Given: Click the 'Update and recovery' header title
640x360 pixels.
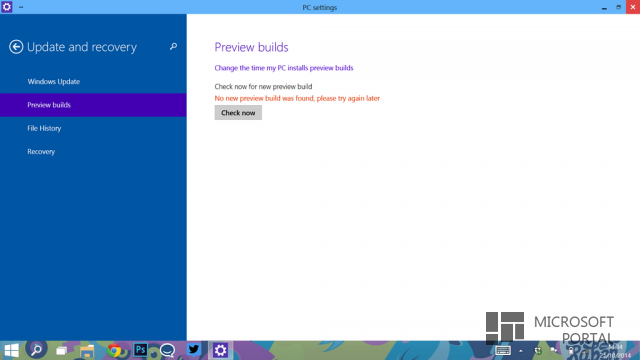Looking at the screenshot, I should coord(82,47).
